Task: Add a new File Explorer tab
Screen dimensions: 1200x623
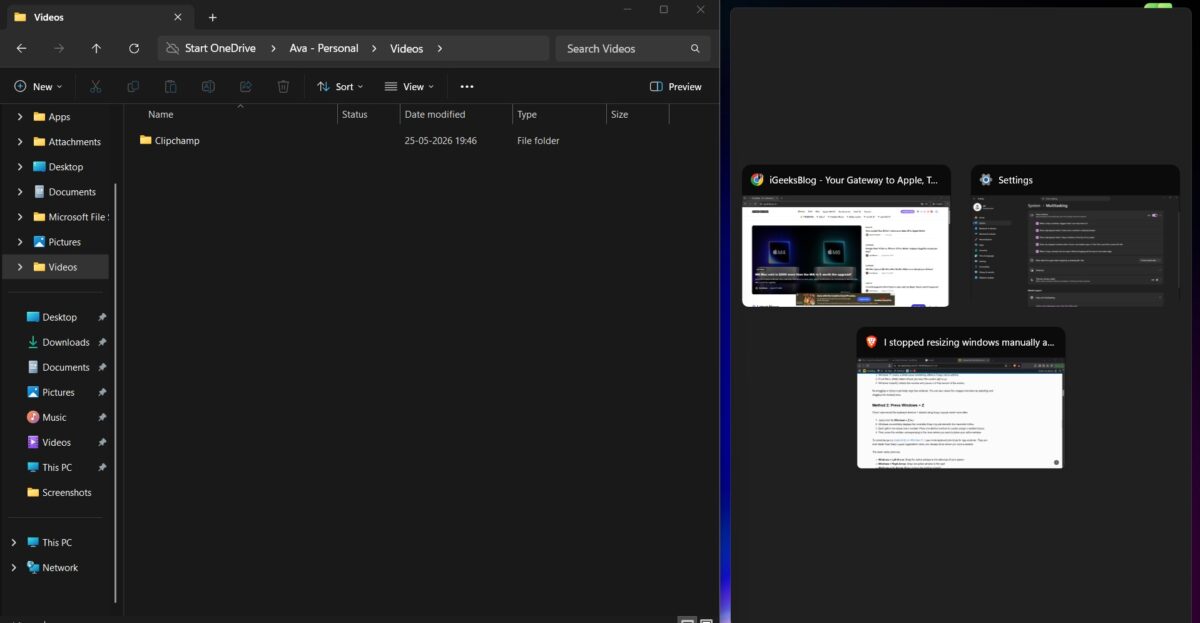Action: pos(212,17)
